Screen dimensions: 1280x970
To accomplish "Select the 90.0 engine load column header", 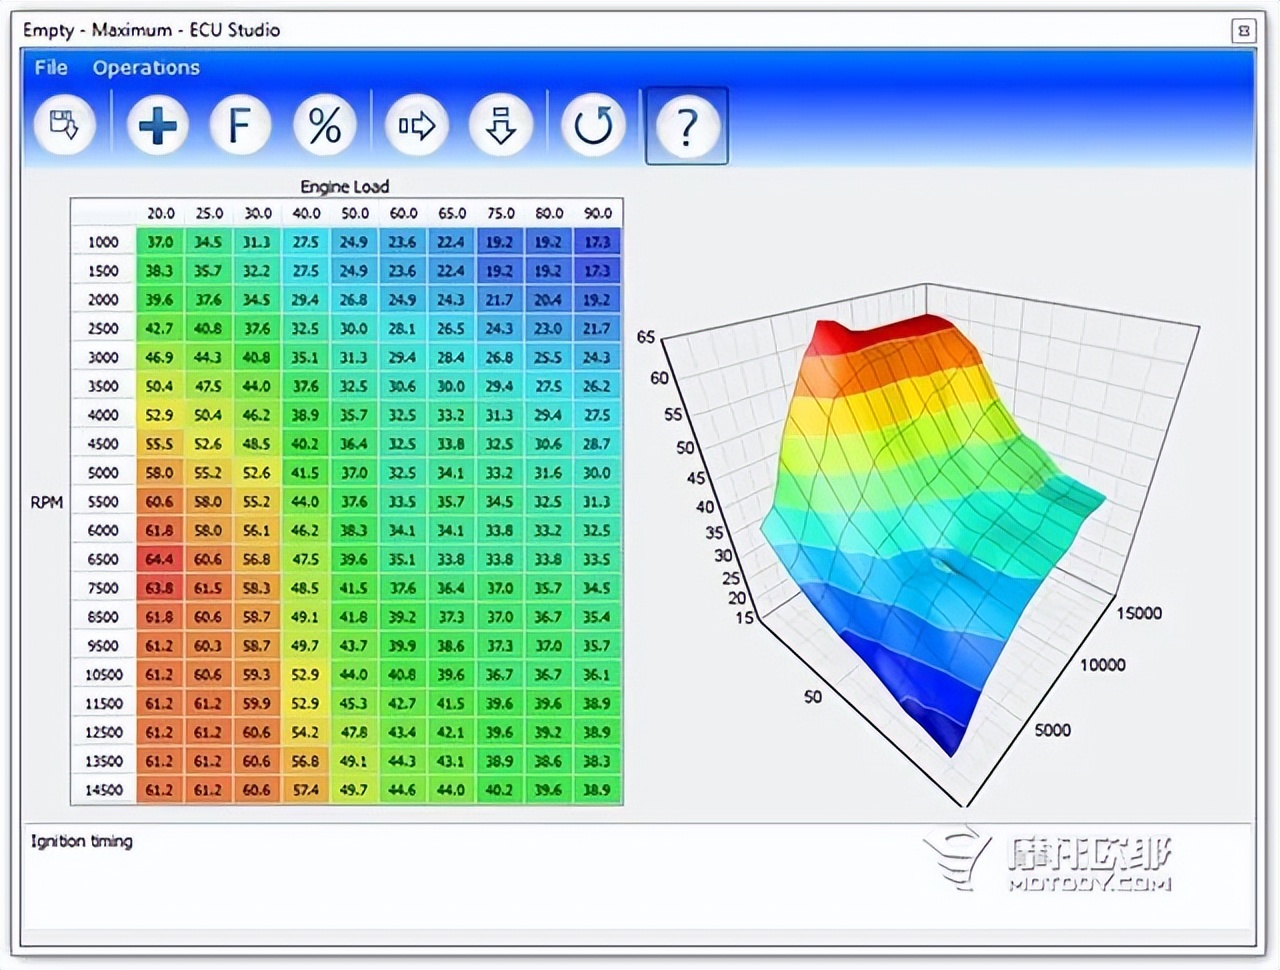I will [598, 213].
